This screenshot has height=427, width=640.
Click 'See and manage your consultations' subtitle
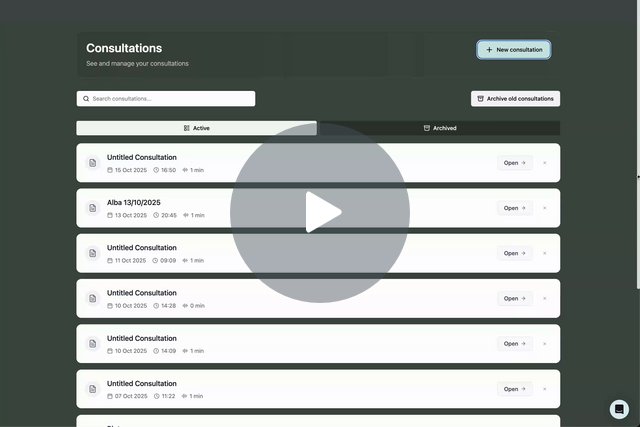tap(137, 64)
